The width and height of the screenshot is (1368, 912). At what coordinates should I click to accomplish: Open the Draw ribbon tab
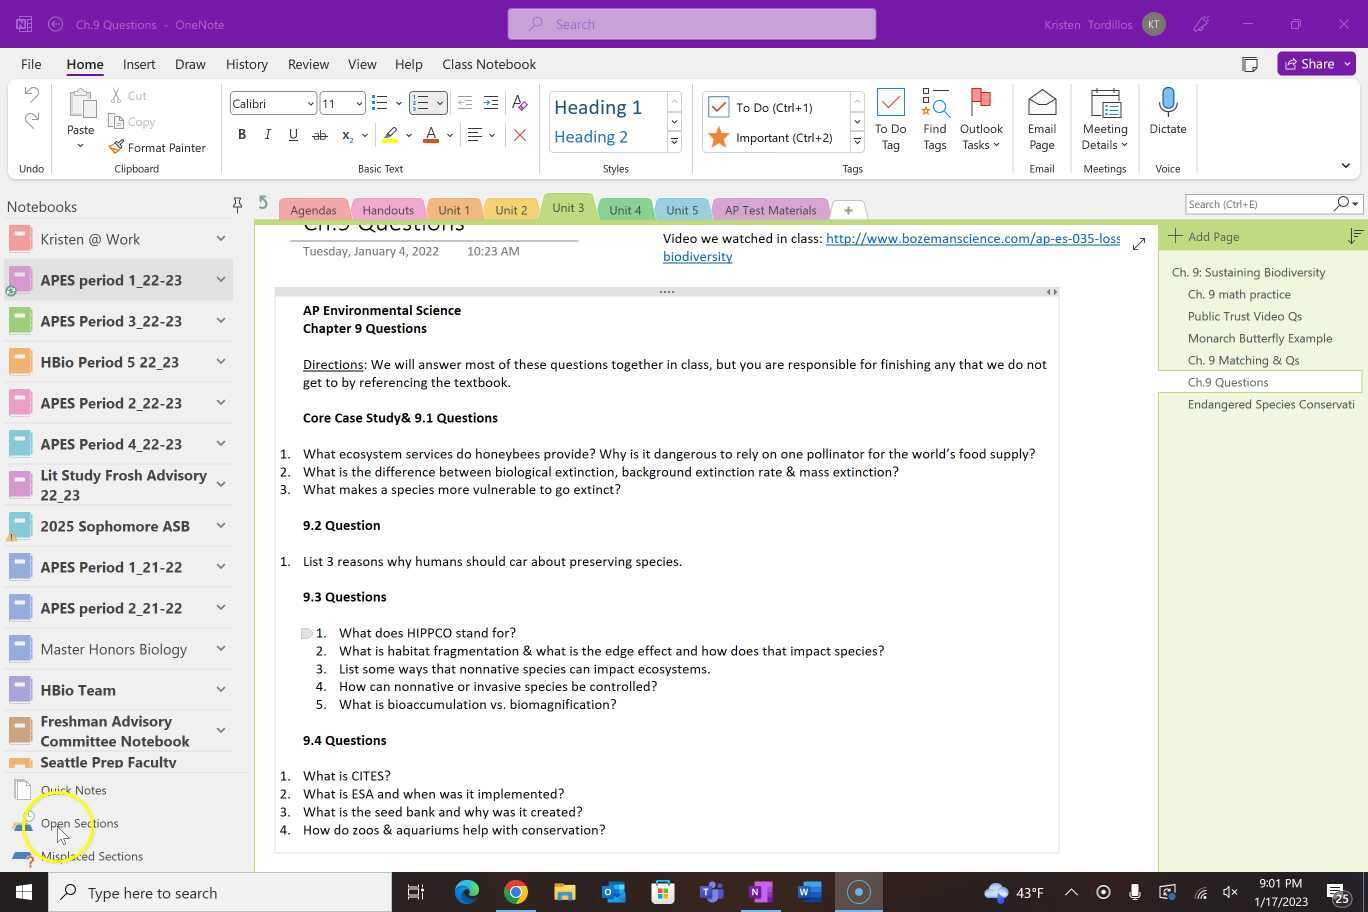[190, 64]
